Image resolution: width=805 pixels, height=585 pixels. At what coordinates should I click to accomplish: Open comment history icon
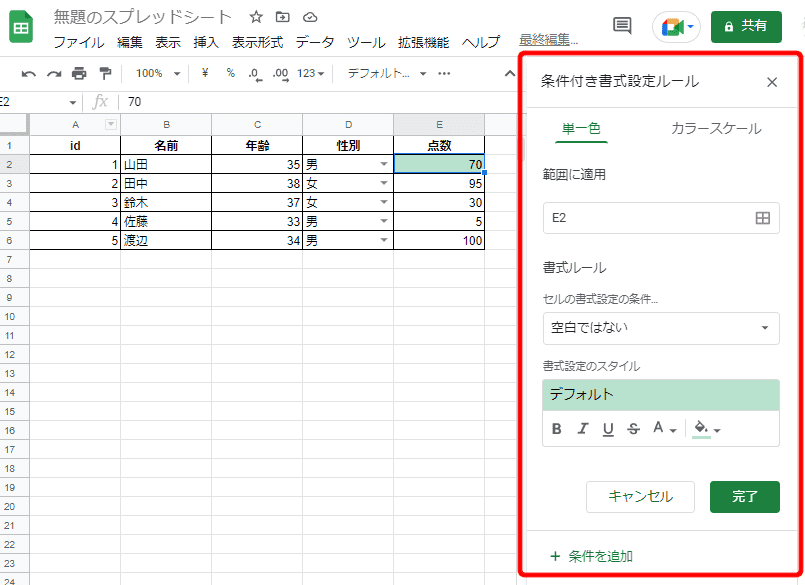621,27
